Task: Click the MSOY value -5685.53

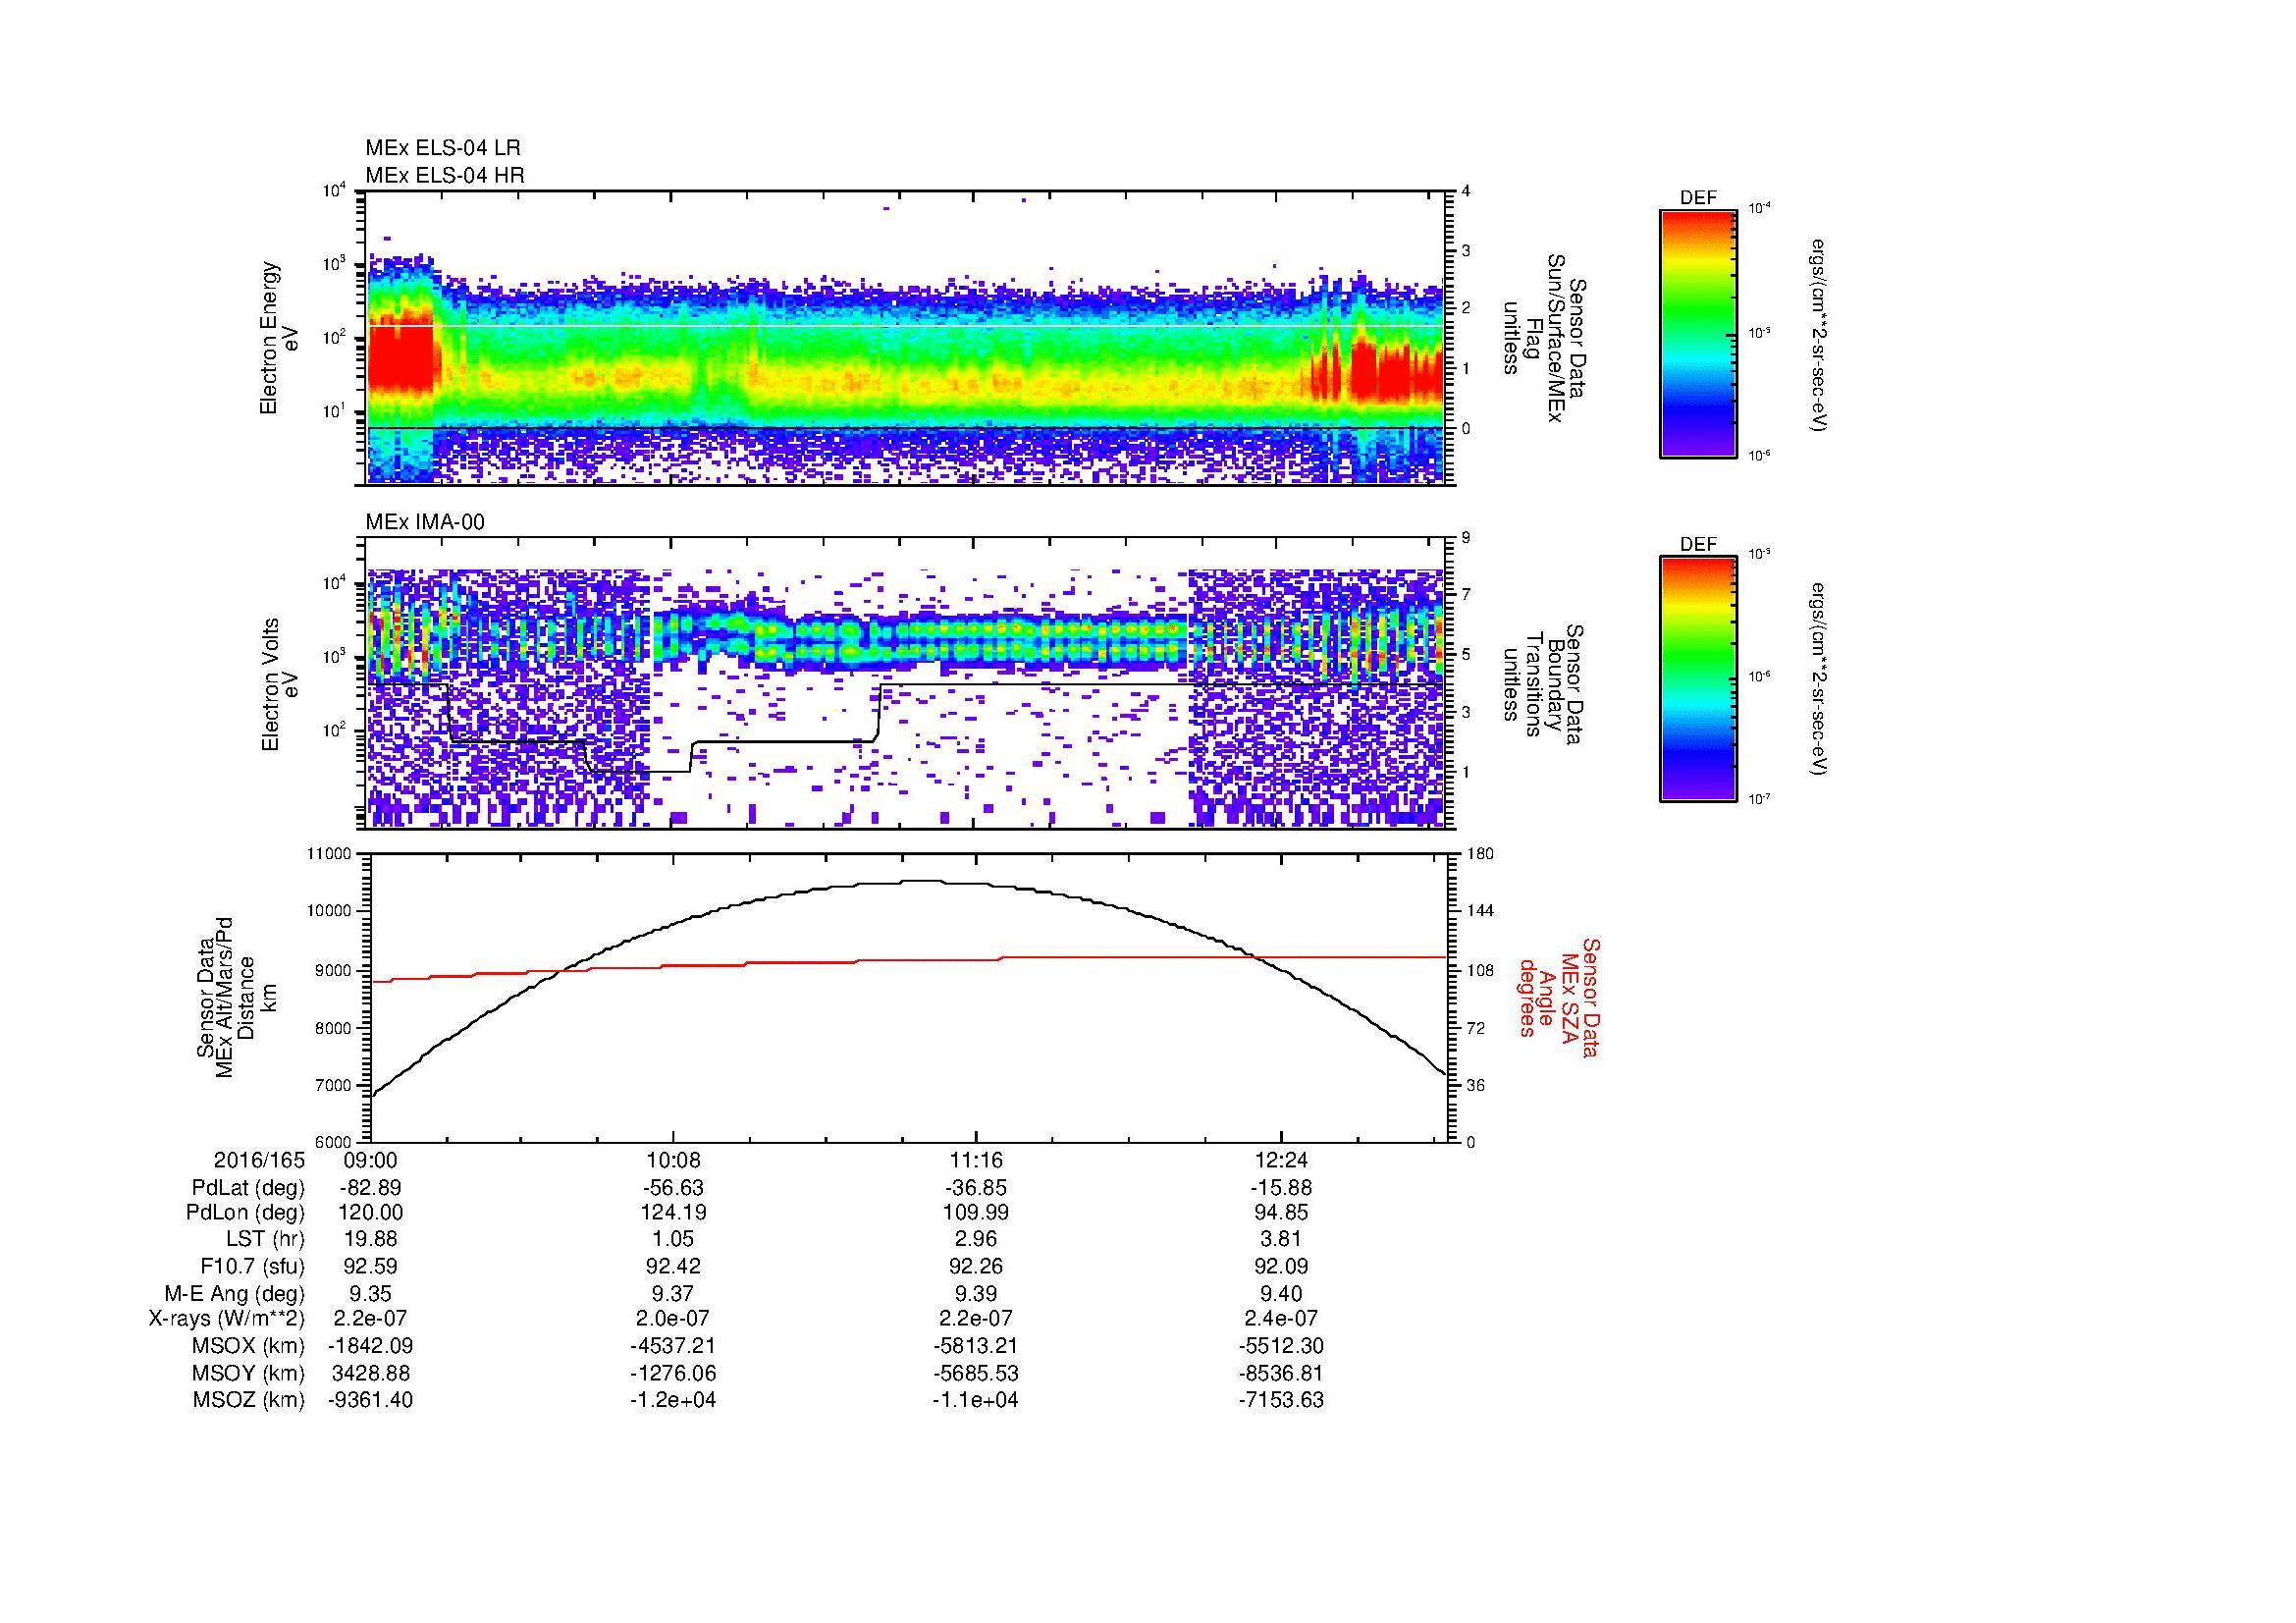Action: point(976,1374)
